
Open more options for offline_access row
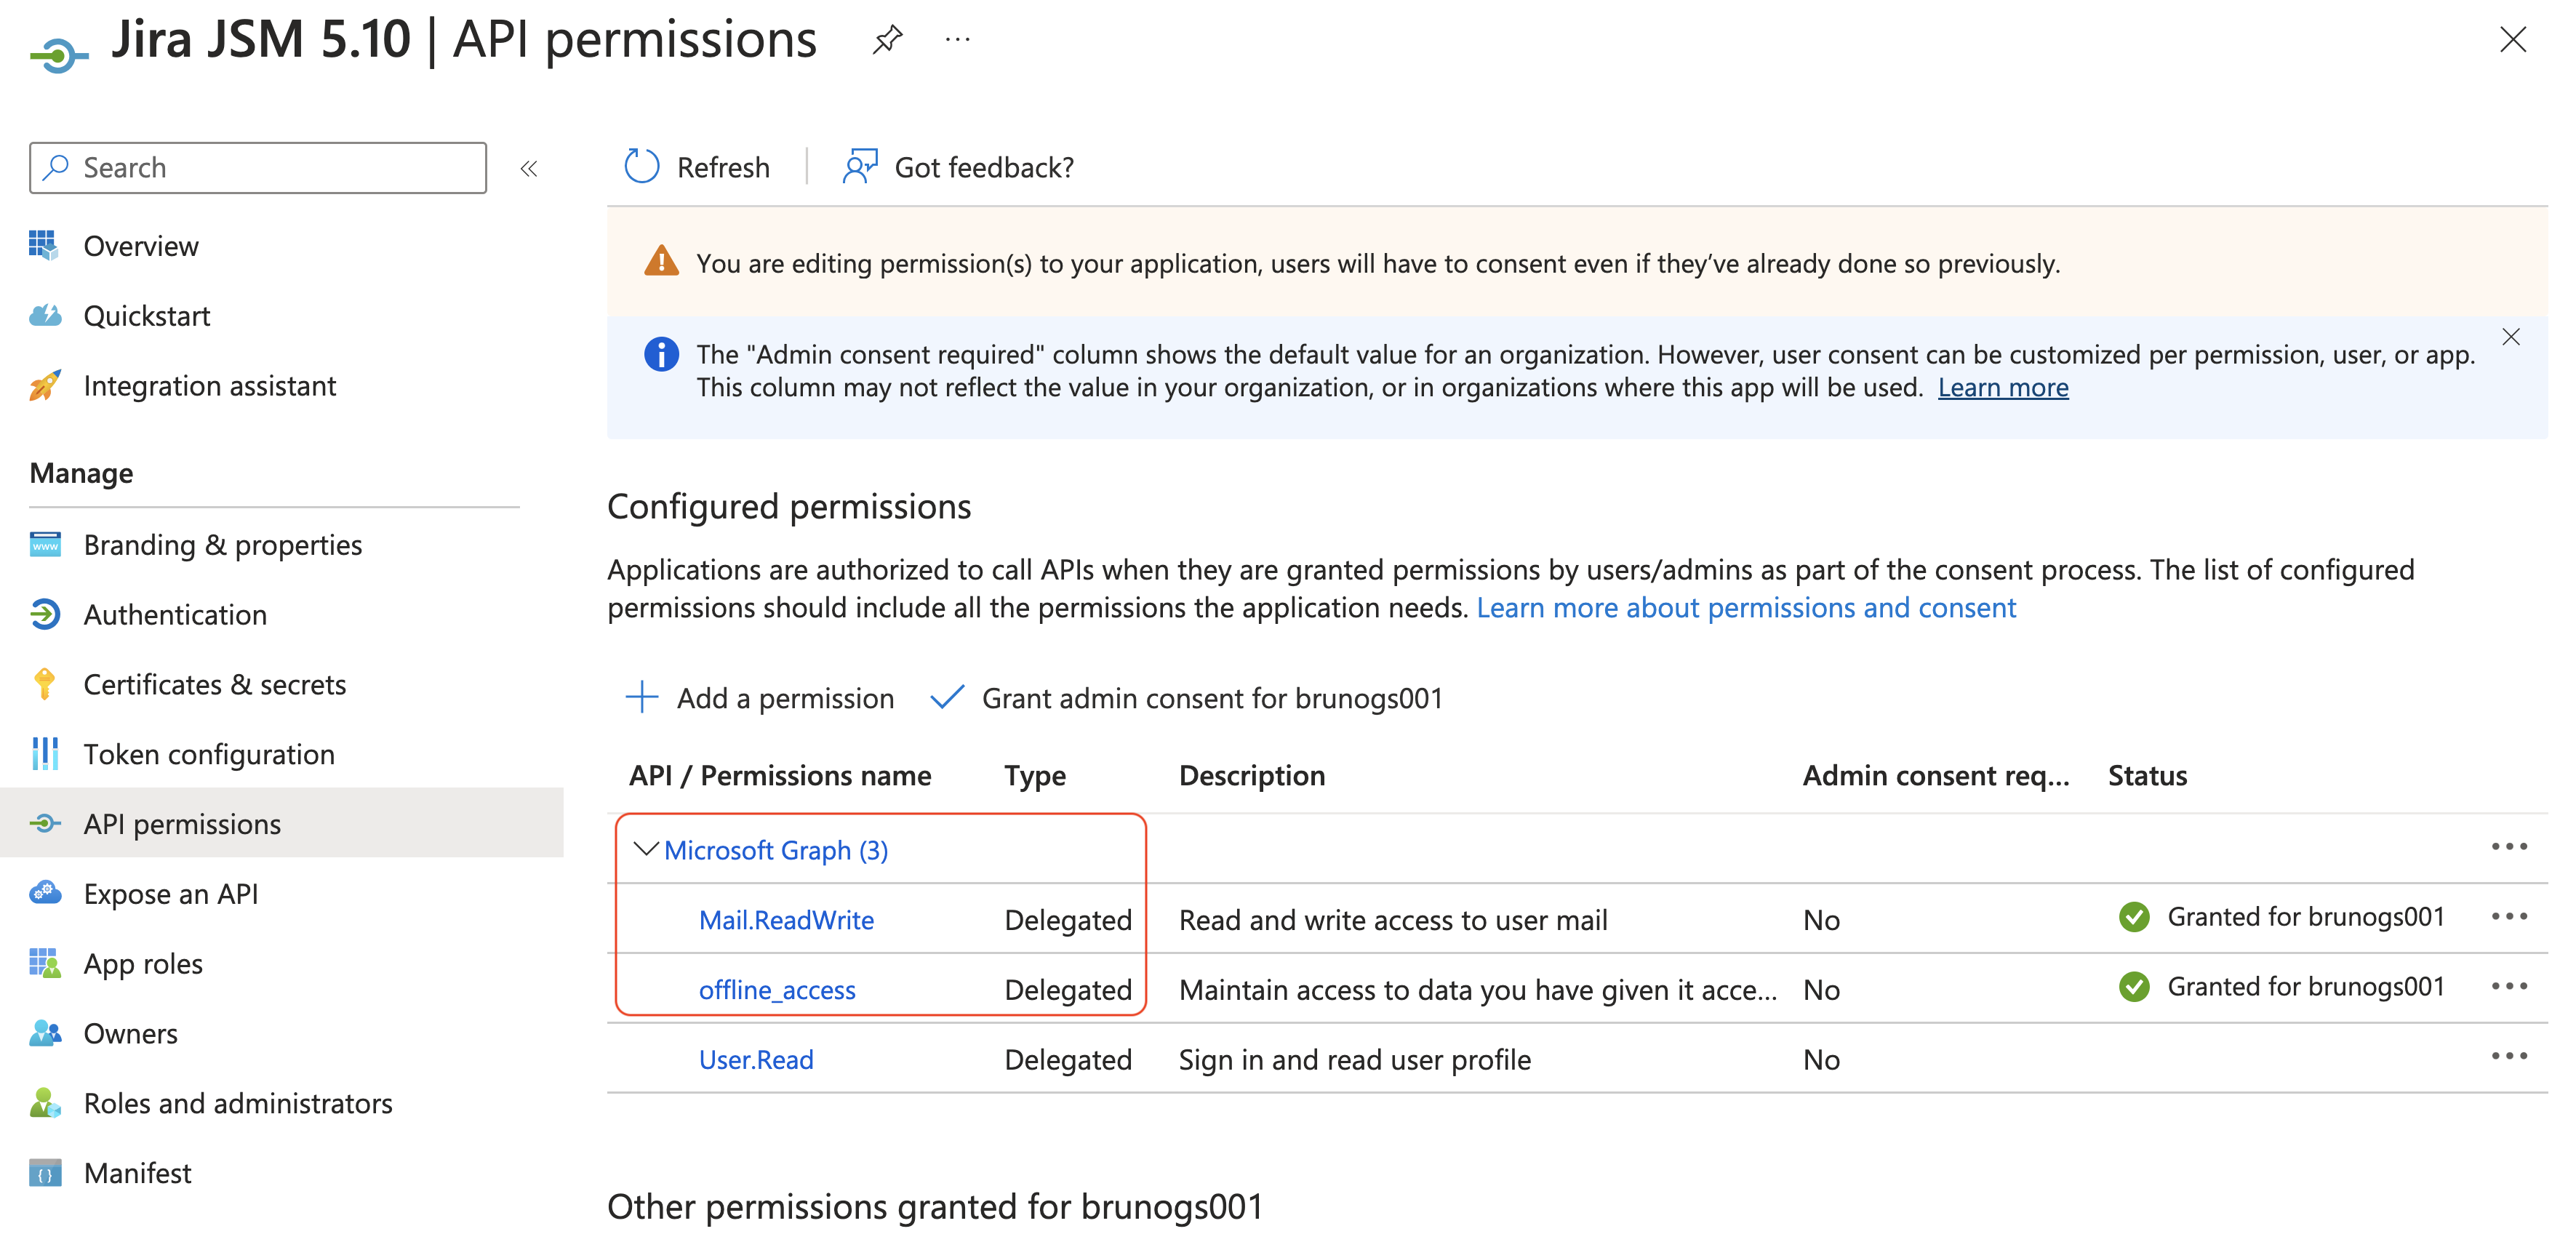[2508, 987]
